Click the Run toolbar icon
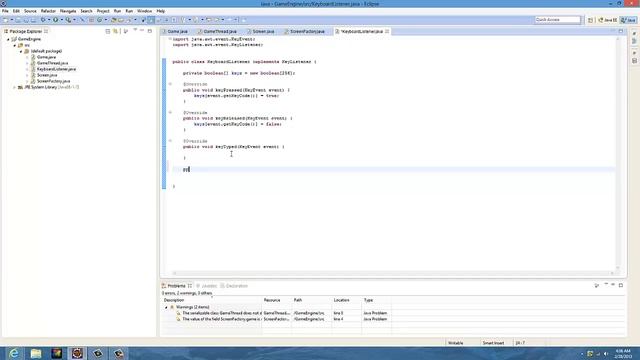The width and height of the screenshot is (640, 360). tap(56, 20)
